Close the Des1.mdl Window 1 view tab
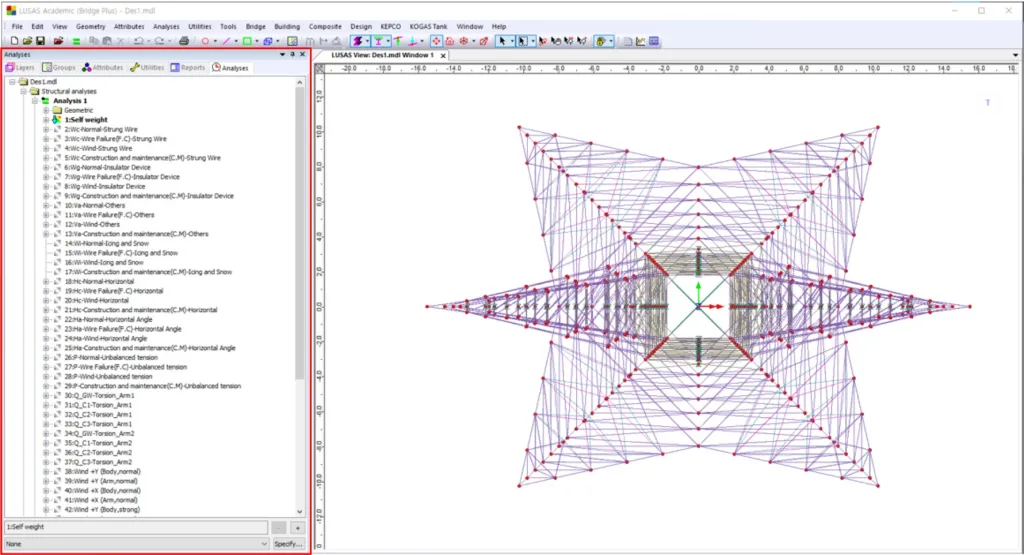The width and height of the screenshot is (1024, 555). (442, 56)
